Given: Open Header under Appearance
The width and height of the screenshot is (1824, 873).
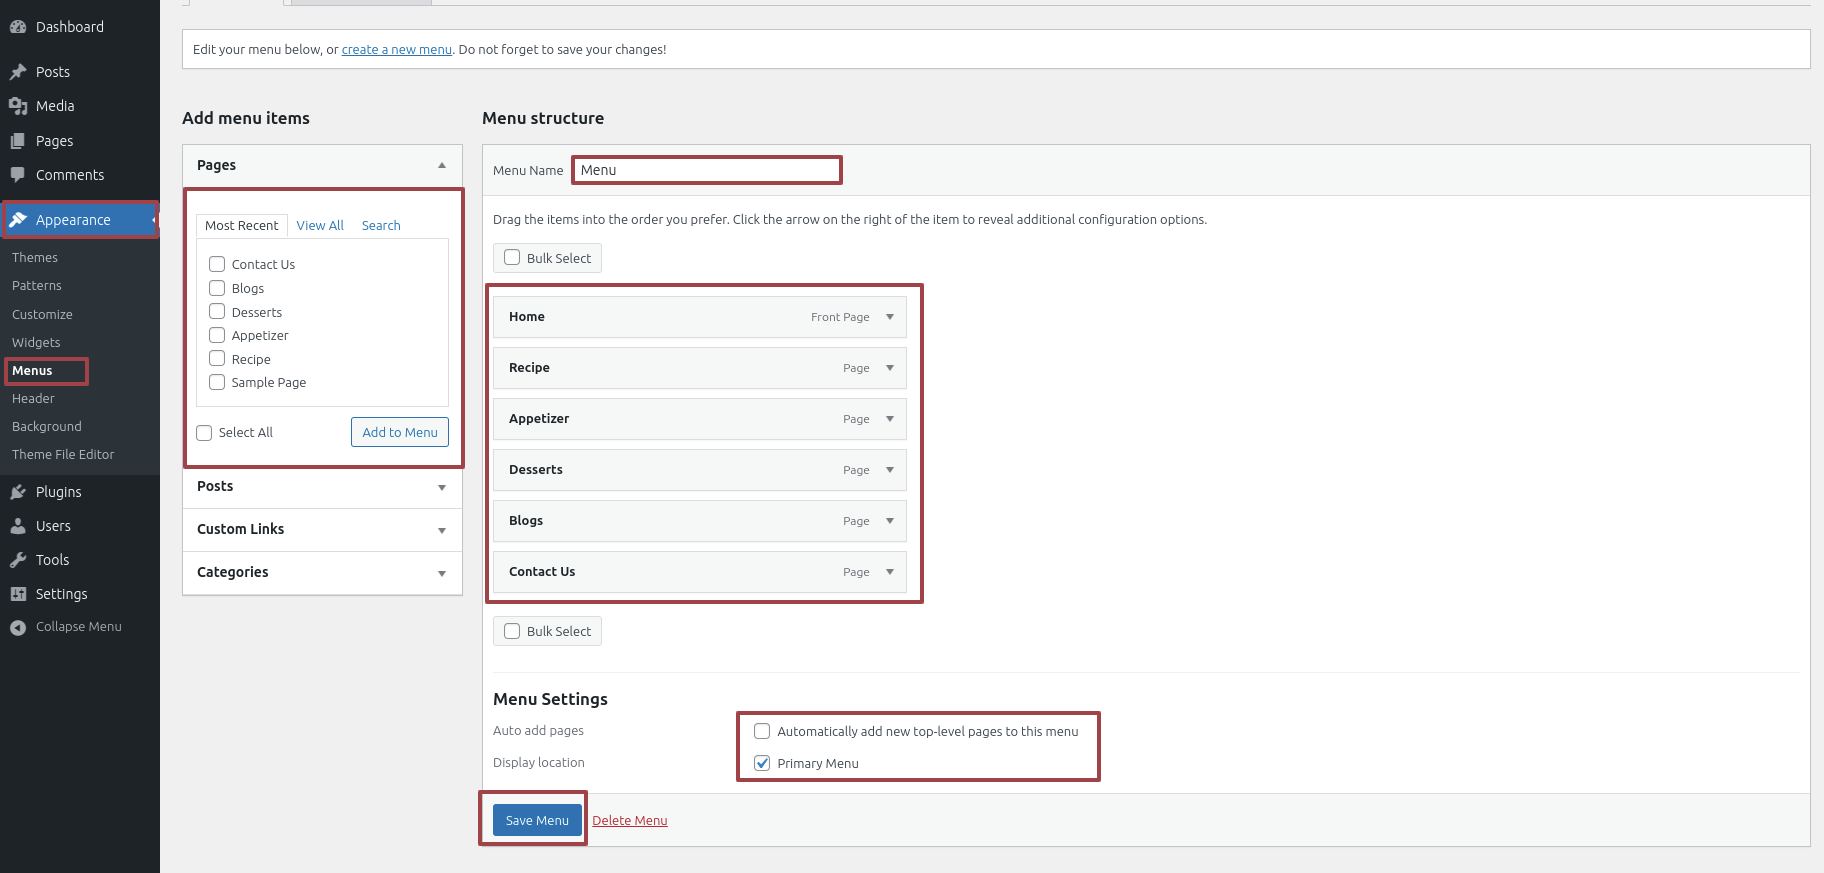Looking at the screenshot, I should (33, 398).
